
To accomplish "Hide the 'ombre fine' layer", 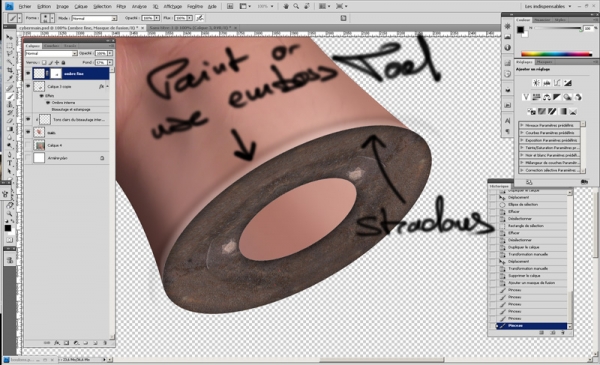I will click(28, 73).
